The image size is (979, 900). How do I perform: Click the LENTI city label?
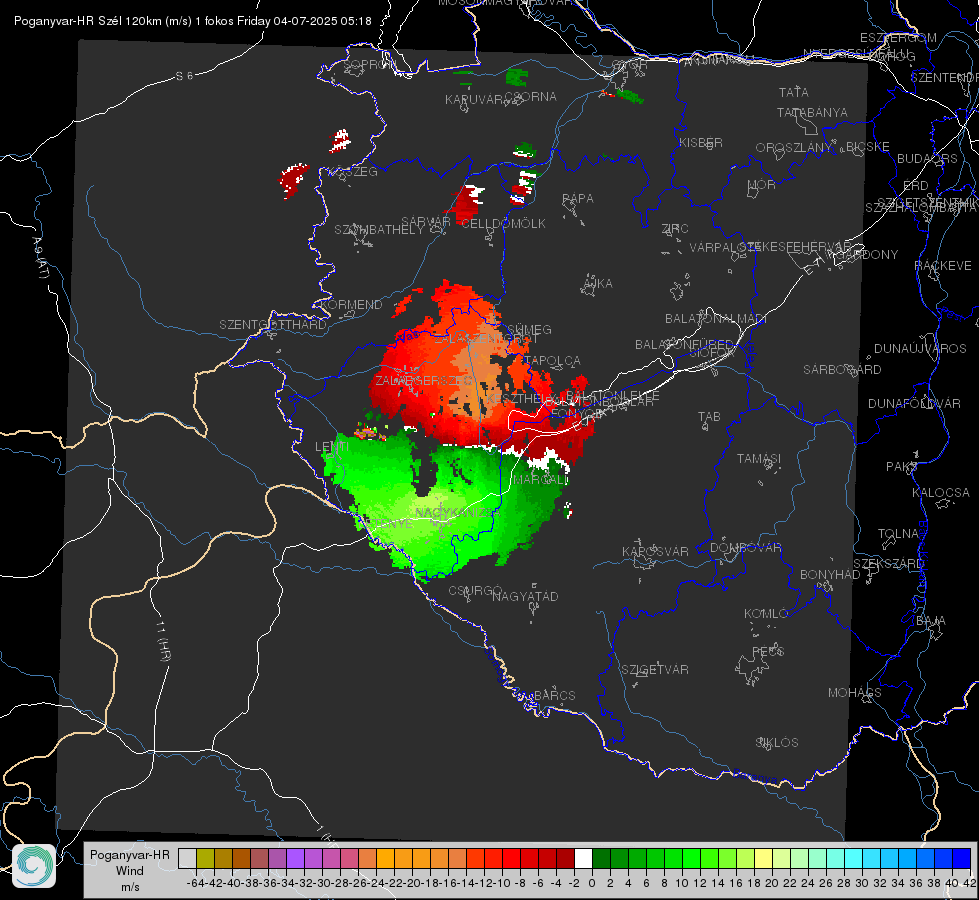[332, 447]
